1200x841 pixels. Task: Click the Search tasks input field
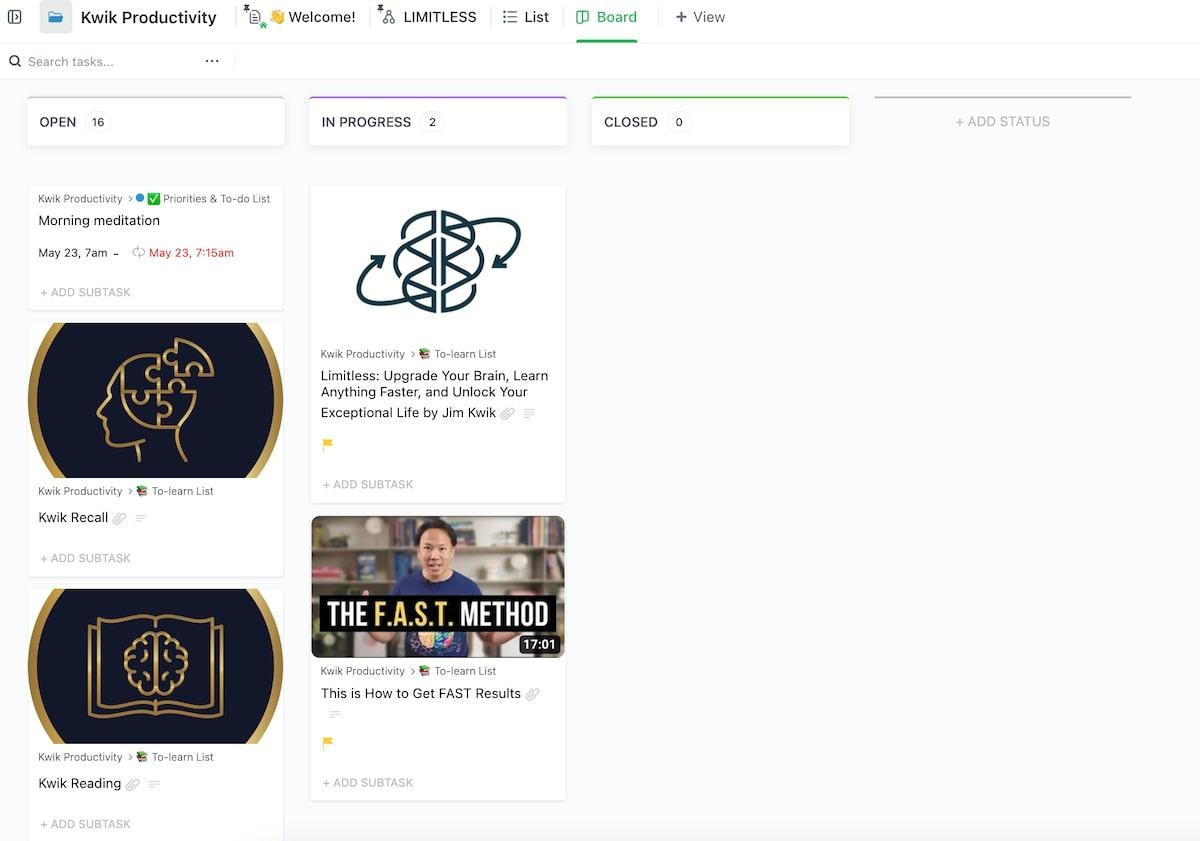pyautogui.click(x=110, y=61)
